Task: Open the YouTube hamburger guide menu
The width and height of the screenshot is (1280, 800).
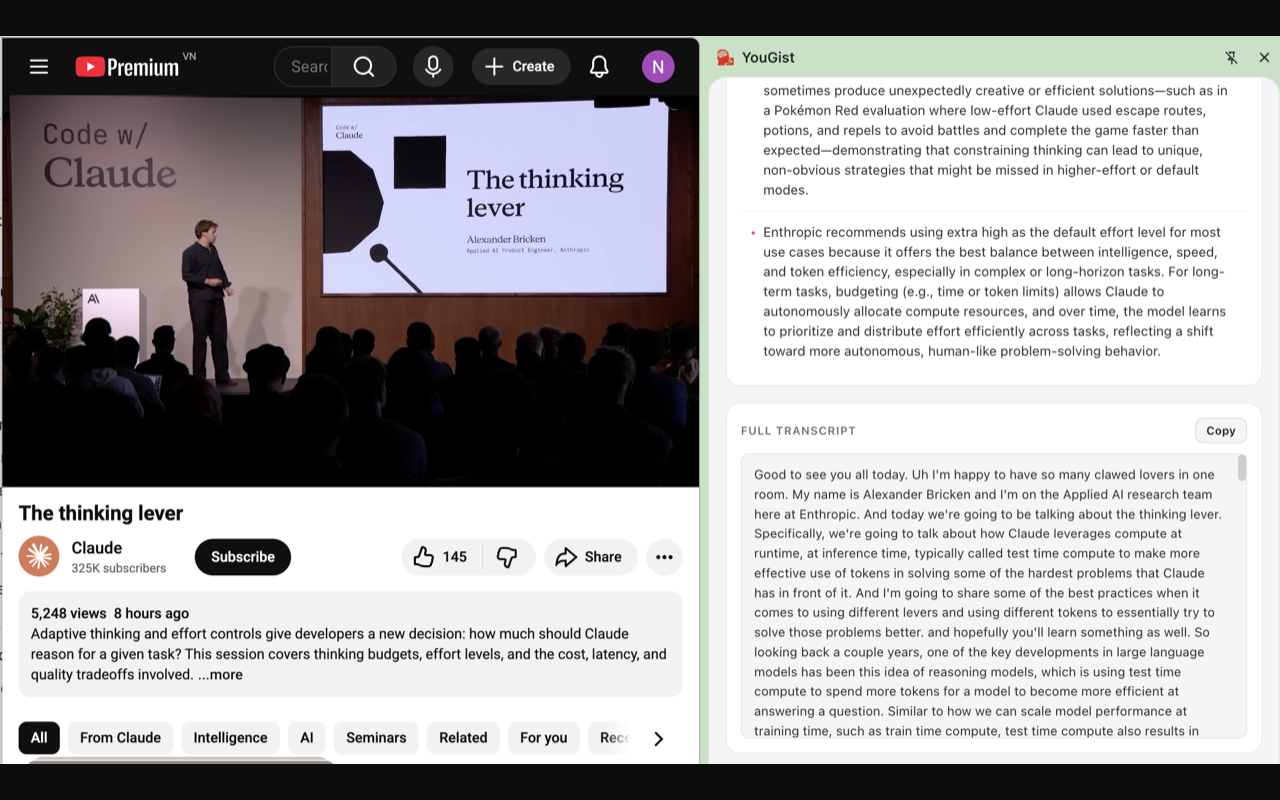Action: pos(39,67)
